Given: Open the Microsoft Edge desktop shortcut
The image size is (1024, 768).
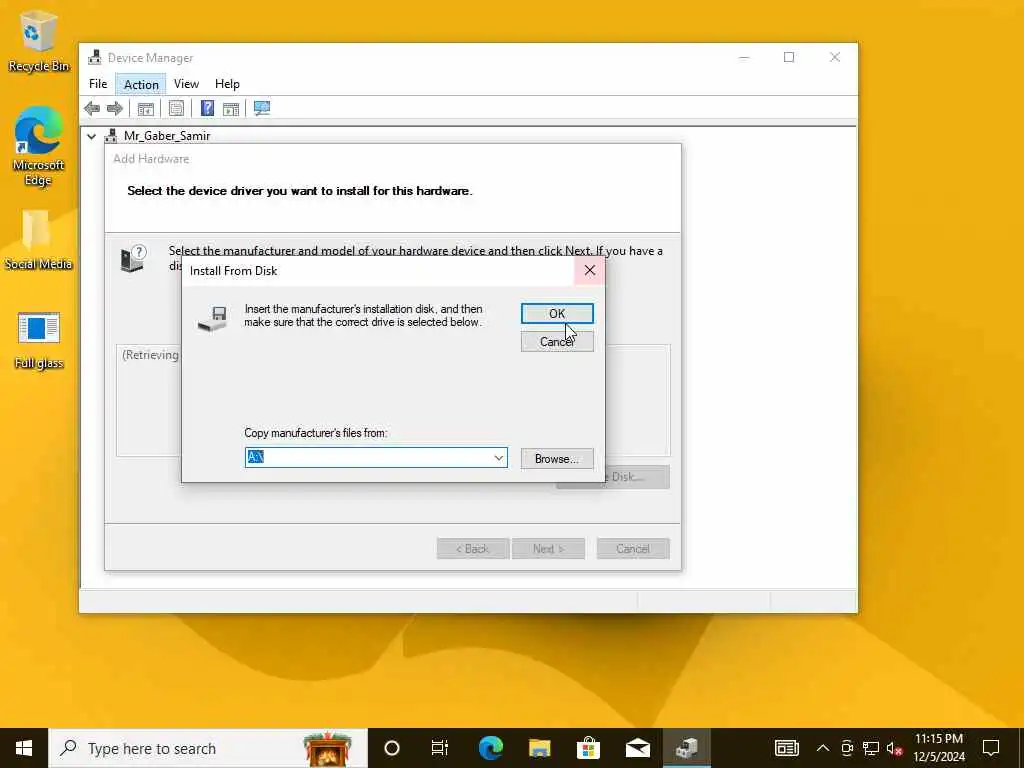Looking at the screenshot, I should click(x=39, y=146).
